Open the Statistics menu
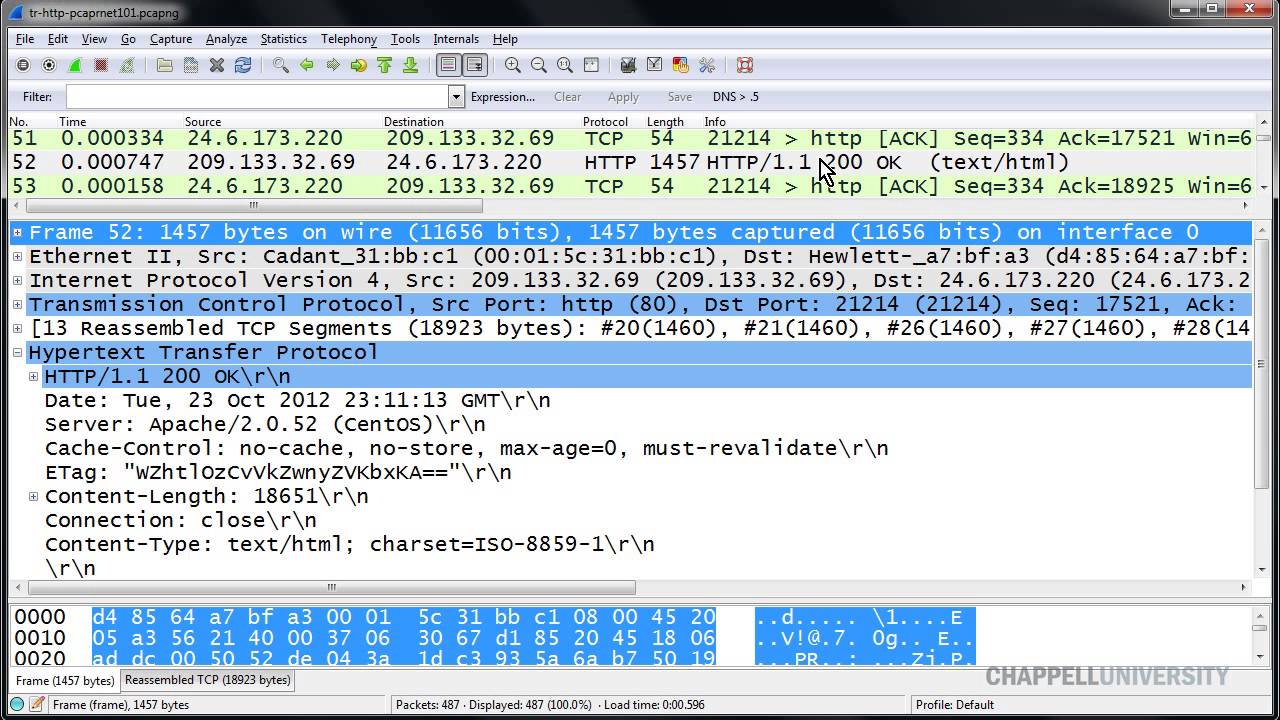The image size is (1280, 720). 284,39
